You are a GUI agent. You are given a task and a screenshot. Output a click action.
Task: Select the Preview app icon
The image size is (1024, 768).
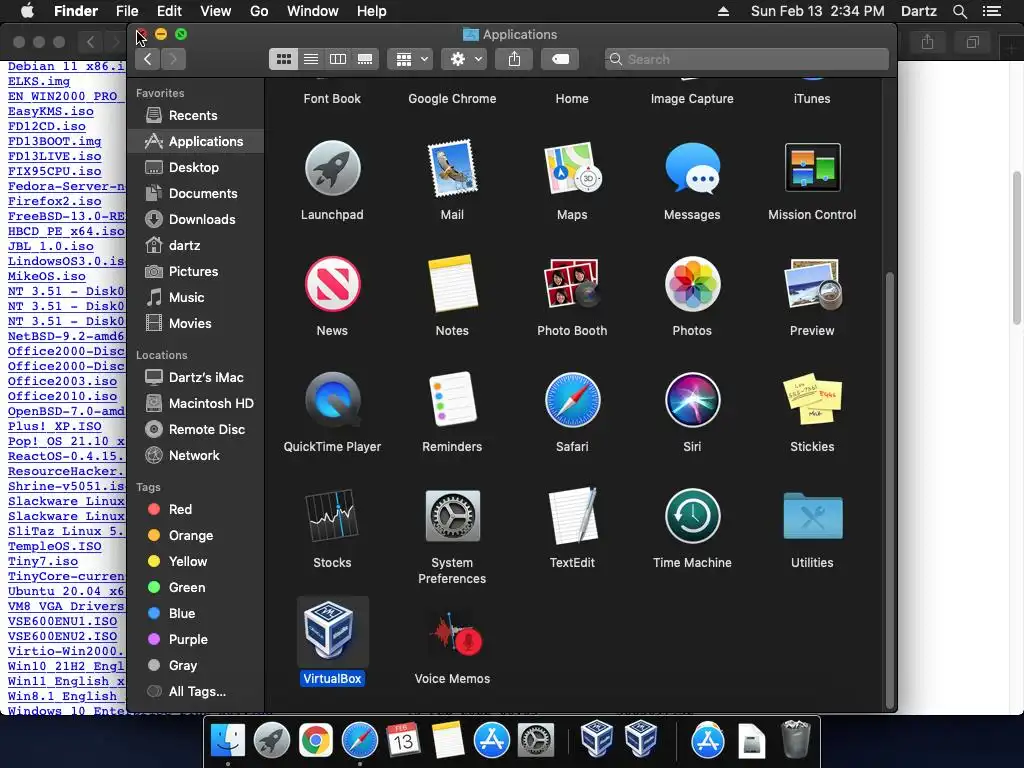tap(812, 284)
